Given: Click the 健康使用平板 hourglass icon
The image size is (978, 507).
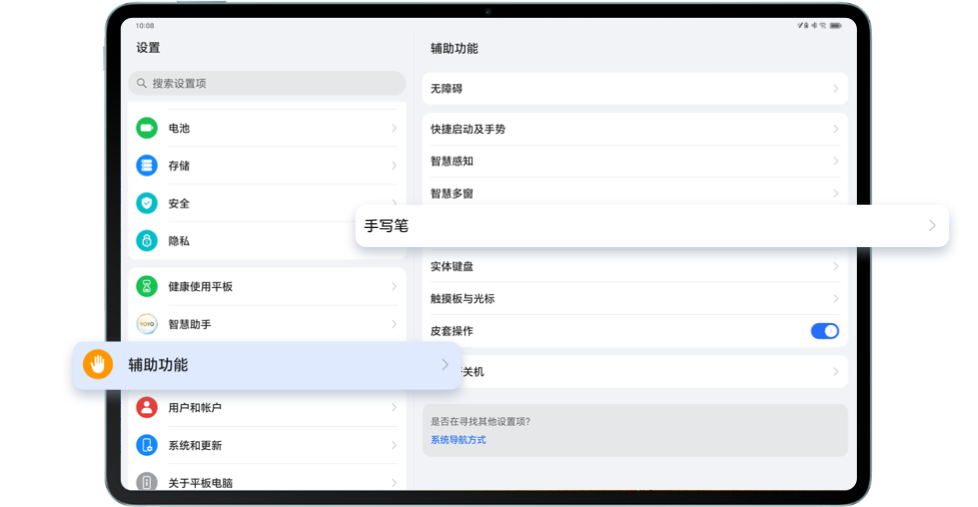Looking at the screenshot, I should pyautogui.click(x=147, y=286).
